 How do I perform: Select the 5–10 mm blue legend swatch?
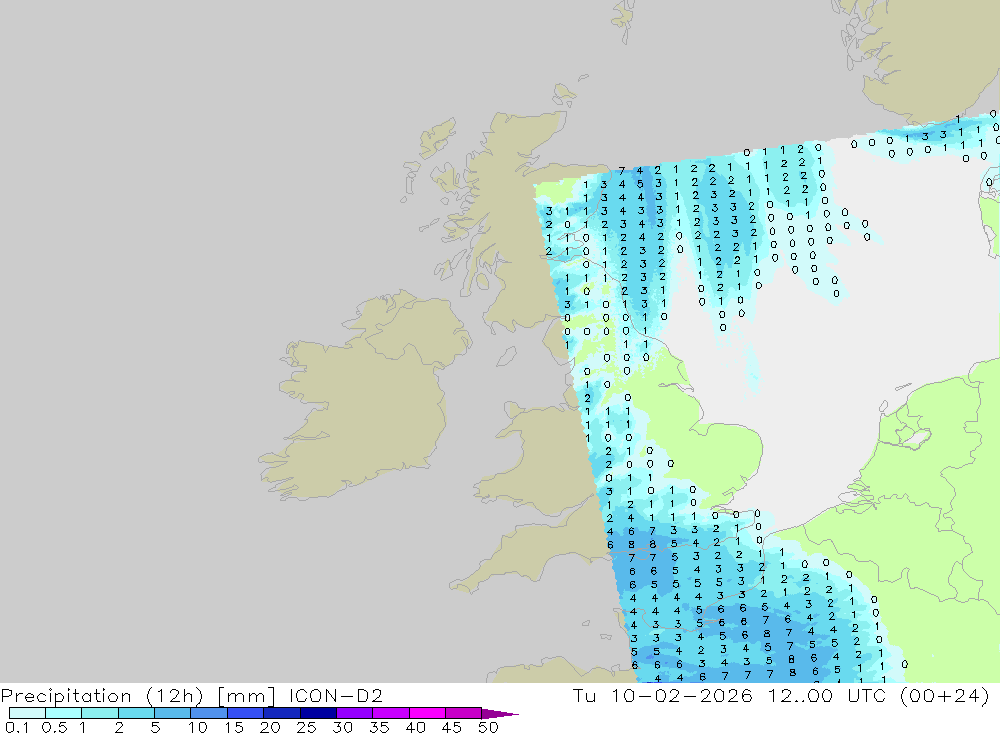[173, 713]
